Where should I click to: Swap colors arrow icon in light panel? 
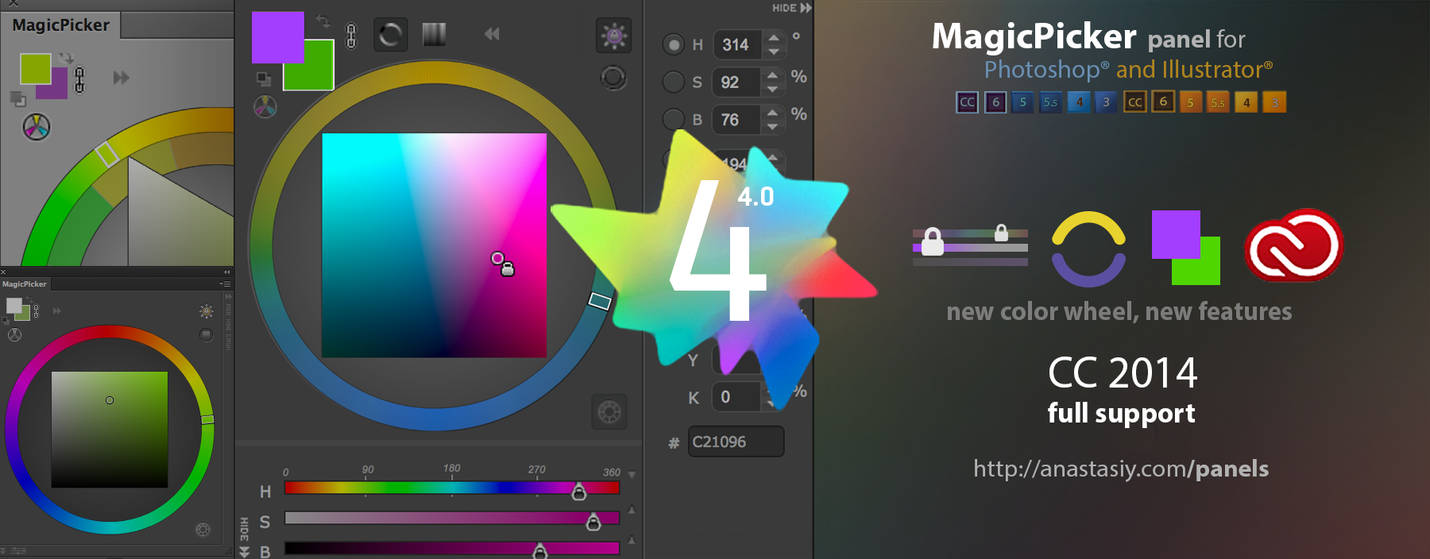pos(68,58)
